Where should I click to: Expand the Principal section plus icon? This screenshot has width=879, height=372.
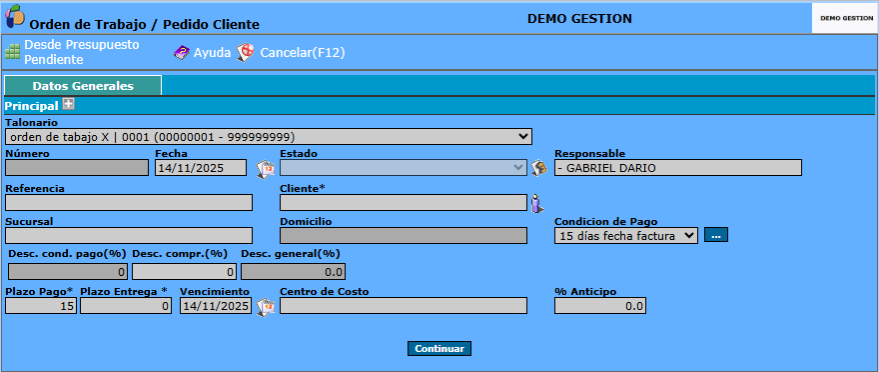tap(68, 104)
